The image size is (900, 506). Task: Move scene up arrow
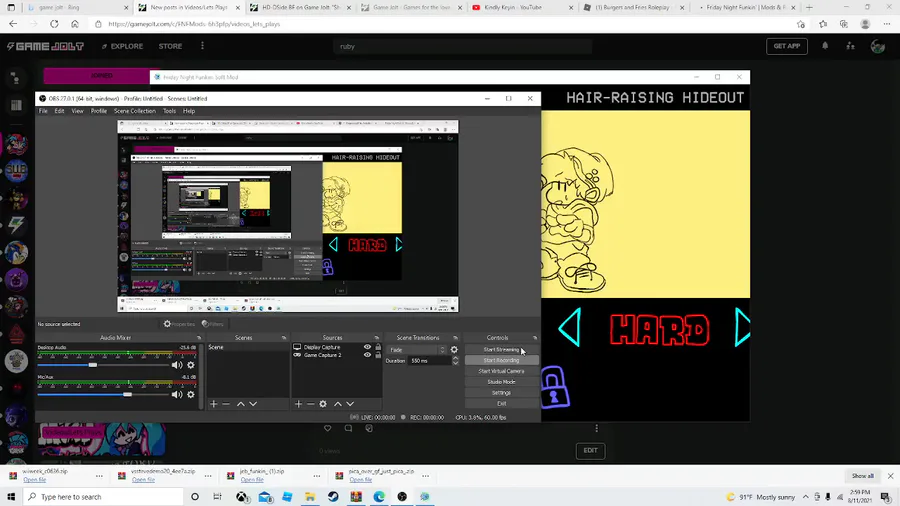[x=240, y=404]
